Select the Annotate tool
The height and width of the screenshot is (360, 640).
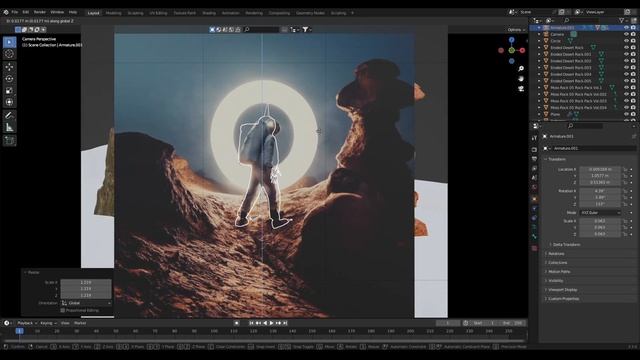coord(9,116)
